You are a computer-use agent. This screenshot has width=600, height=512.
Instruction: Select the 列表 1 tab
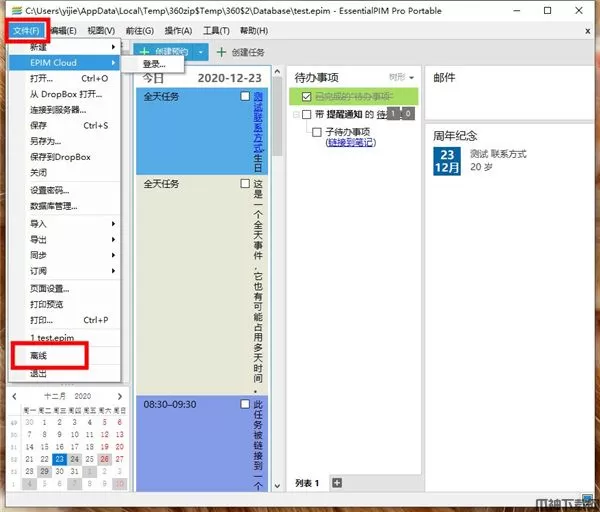click(307, 483)
